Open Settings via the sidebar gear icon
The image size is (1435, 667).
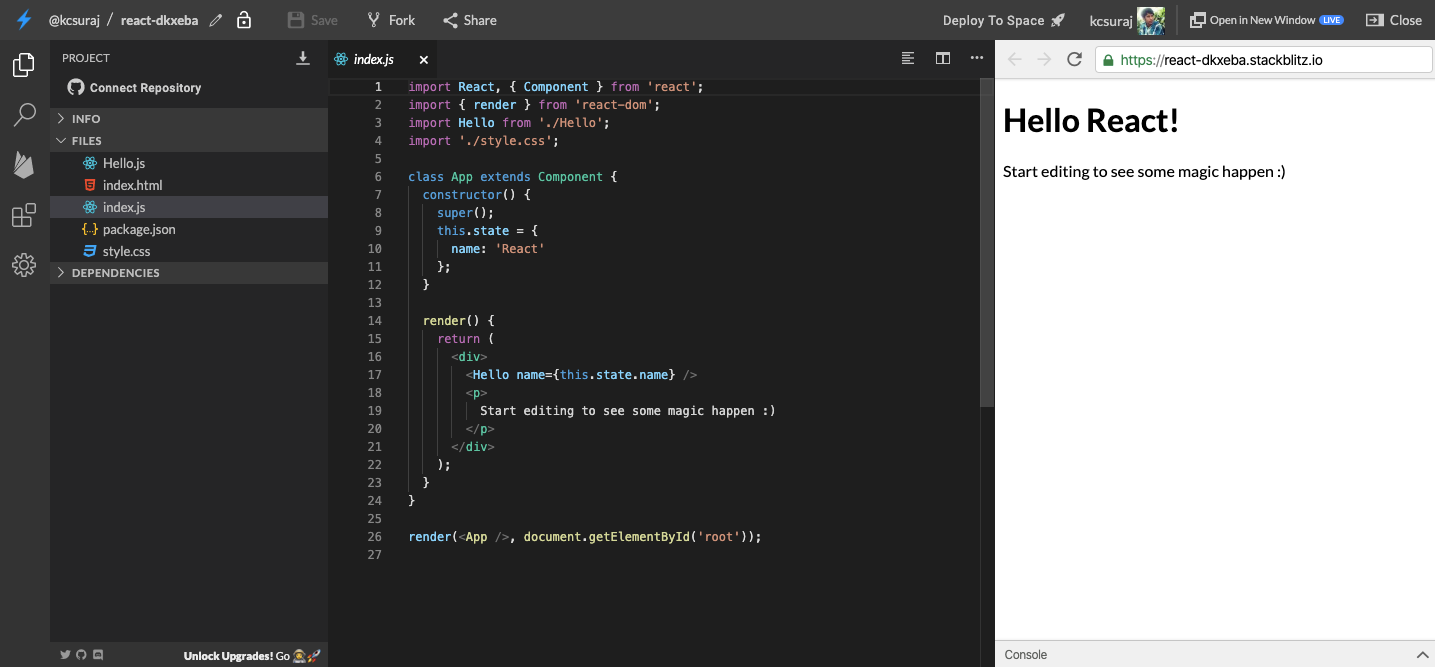(24, 265)
